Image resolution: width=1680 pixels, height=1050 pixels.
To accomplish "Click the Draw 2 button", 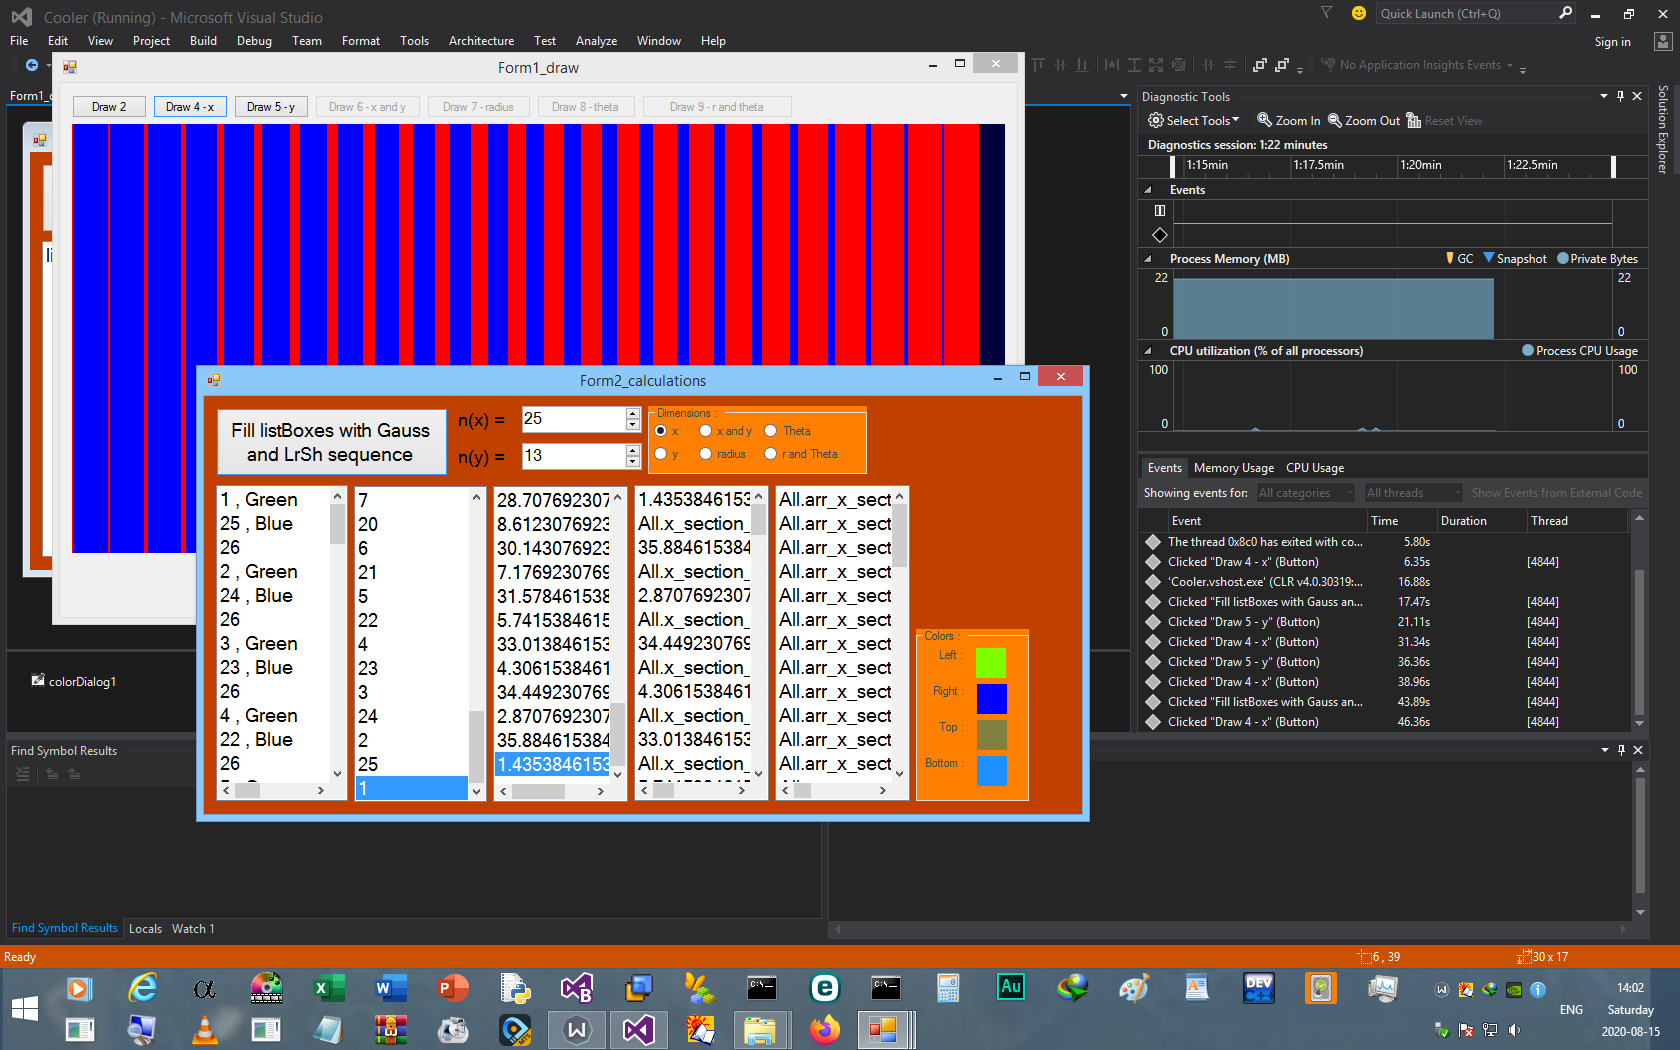I will click(109, 107).
